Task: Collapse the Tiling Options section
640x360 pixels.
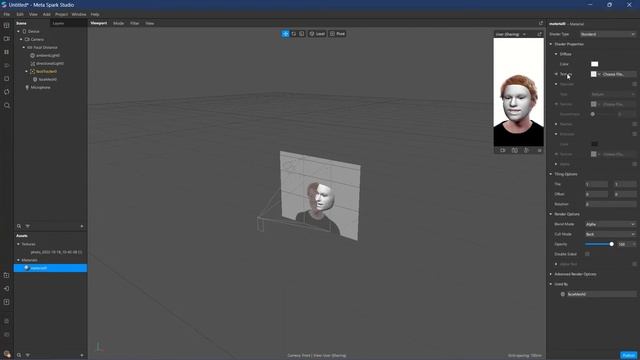Action: [551, 174]
